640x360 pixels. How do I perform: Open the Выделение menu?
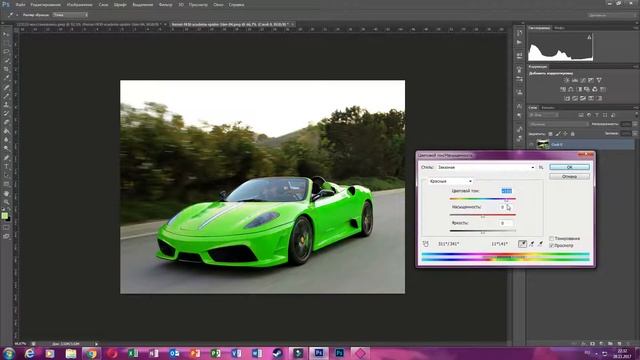point(143,5)
